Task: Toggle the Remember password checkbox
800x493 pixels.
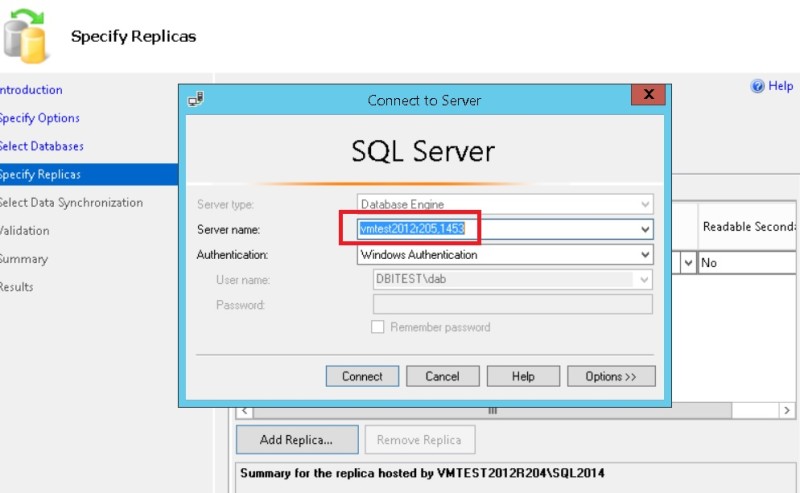Action: point(378,327)
